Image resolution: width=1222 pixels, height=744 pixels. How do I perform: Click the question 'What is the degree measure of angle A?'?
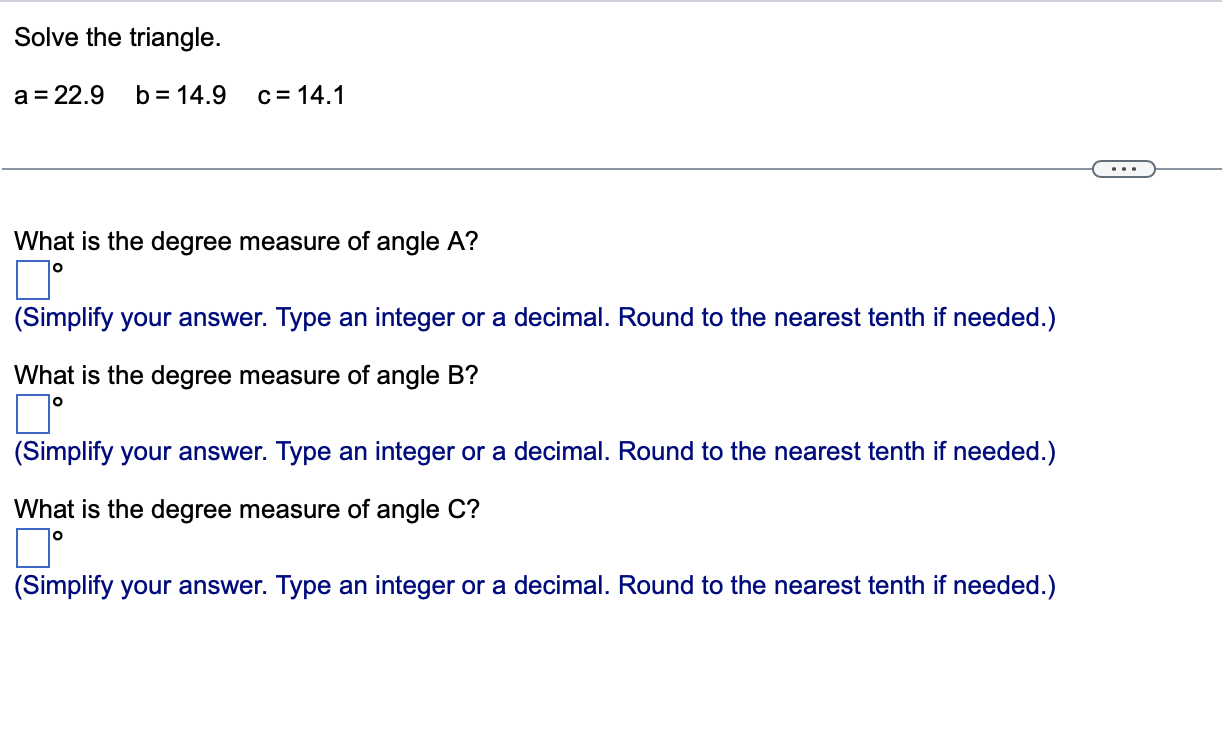pyautogui.click(x=246, y=241)
